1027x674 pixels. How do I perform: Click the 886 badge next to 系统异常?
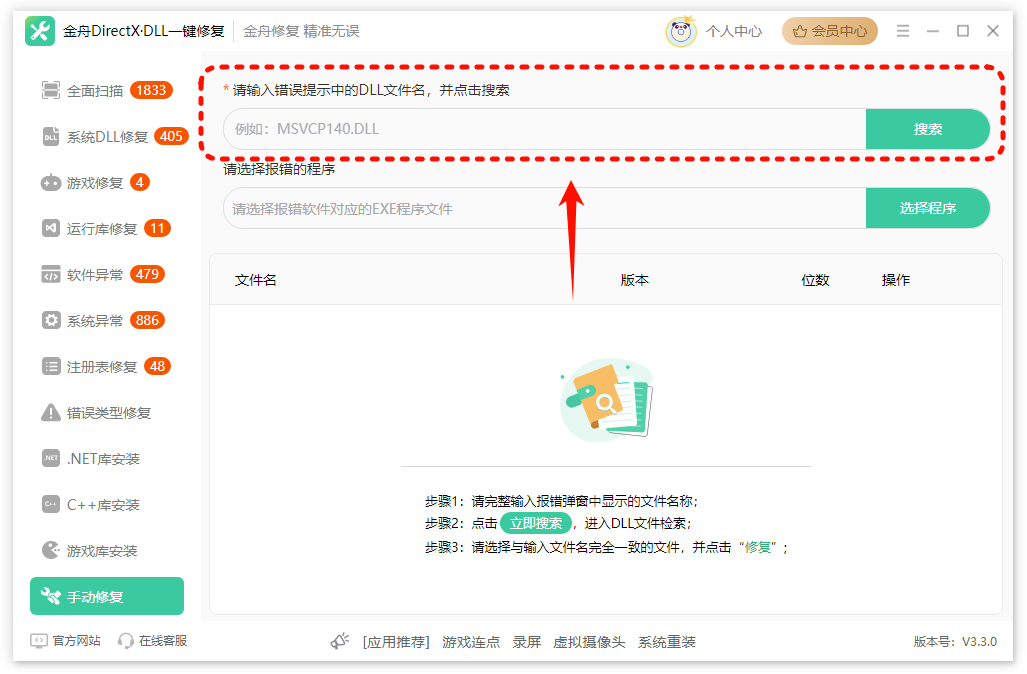coord(147,320)
